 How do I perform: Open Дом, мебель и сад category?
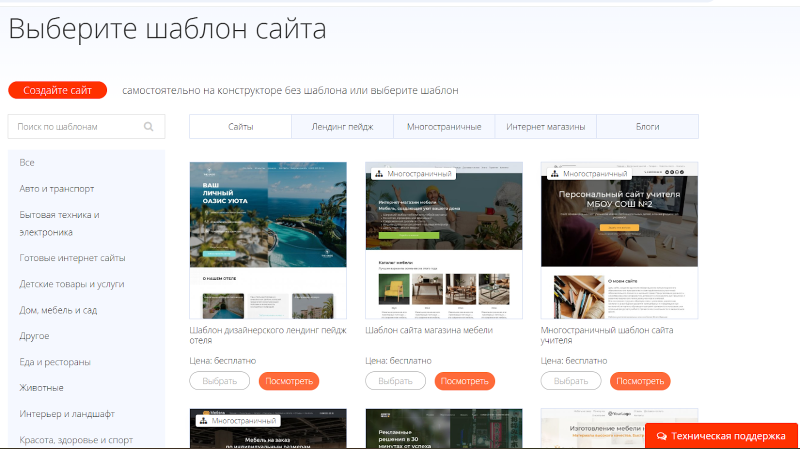58,310
